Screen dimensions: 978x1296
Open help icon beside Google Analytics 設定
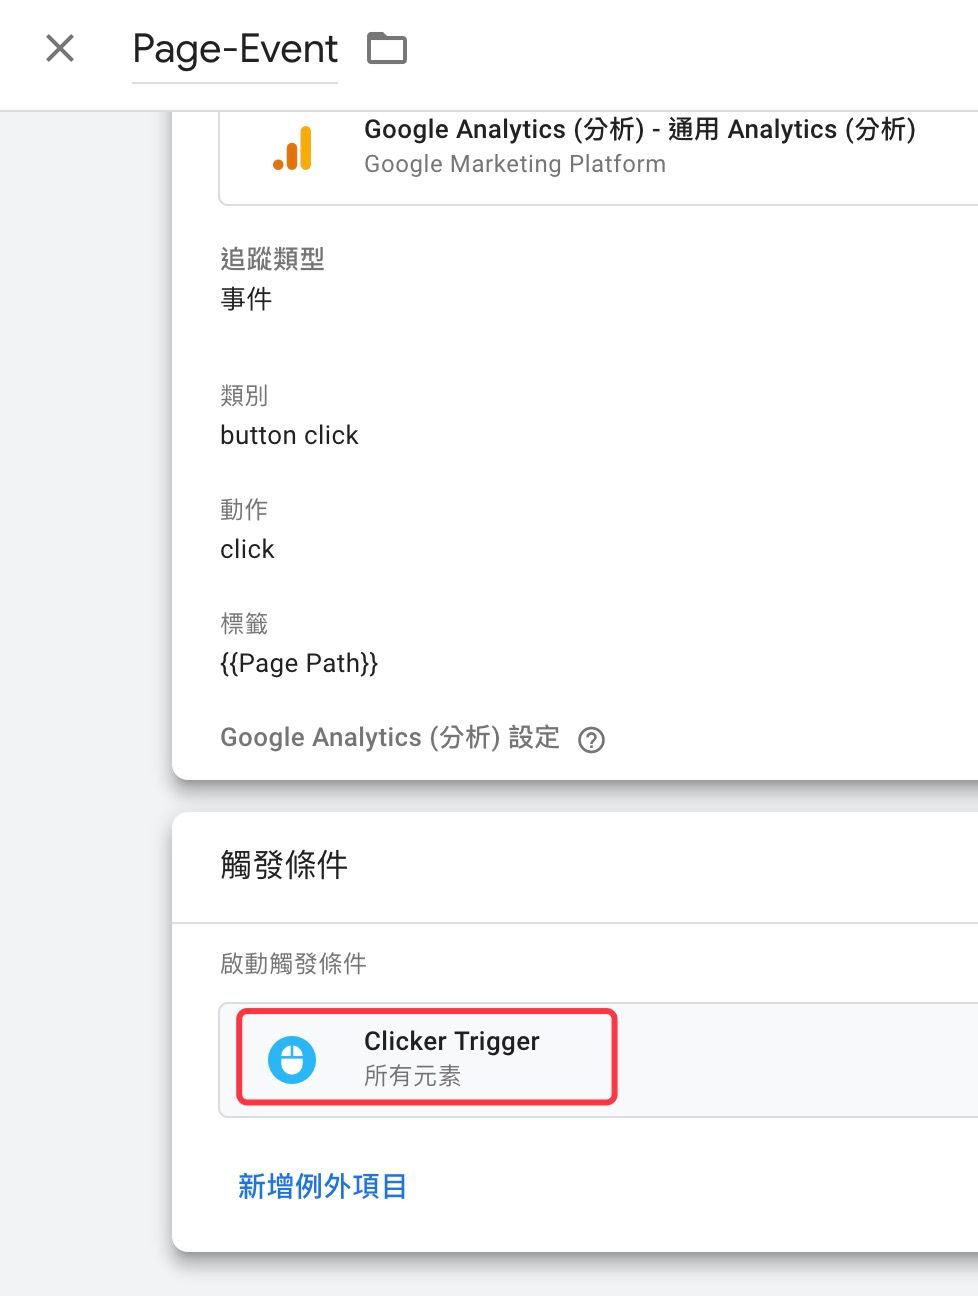coord(592,740)
